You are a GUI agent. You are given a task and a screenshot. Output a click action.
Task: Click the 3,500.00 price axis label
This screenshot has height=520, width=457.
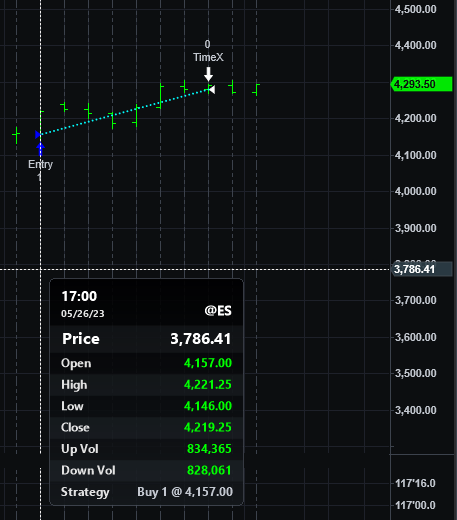[415, 373]
